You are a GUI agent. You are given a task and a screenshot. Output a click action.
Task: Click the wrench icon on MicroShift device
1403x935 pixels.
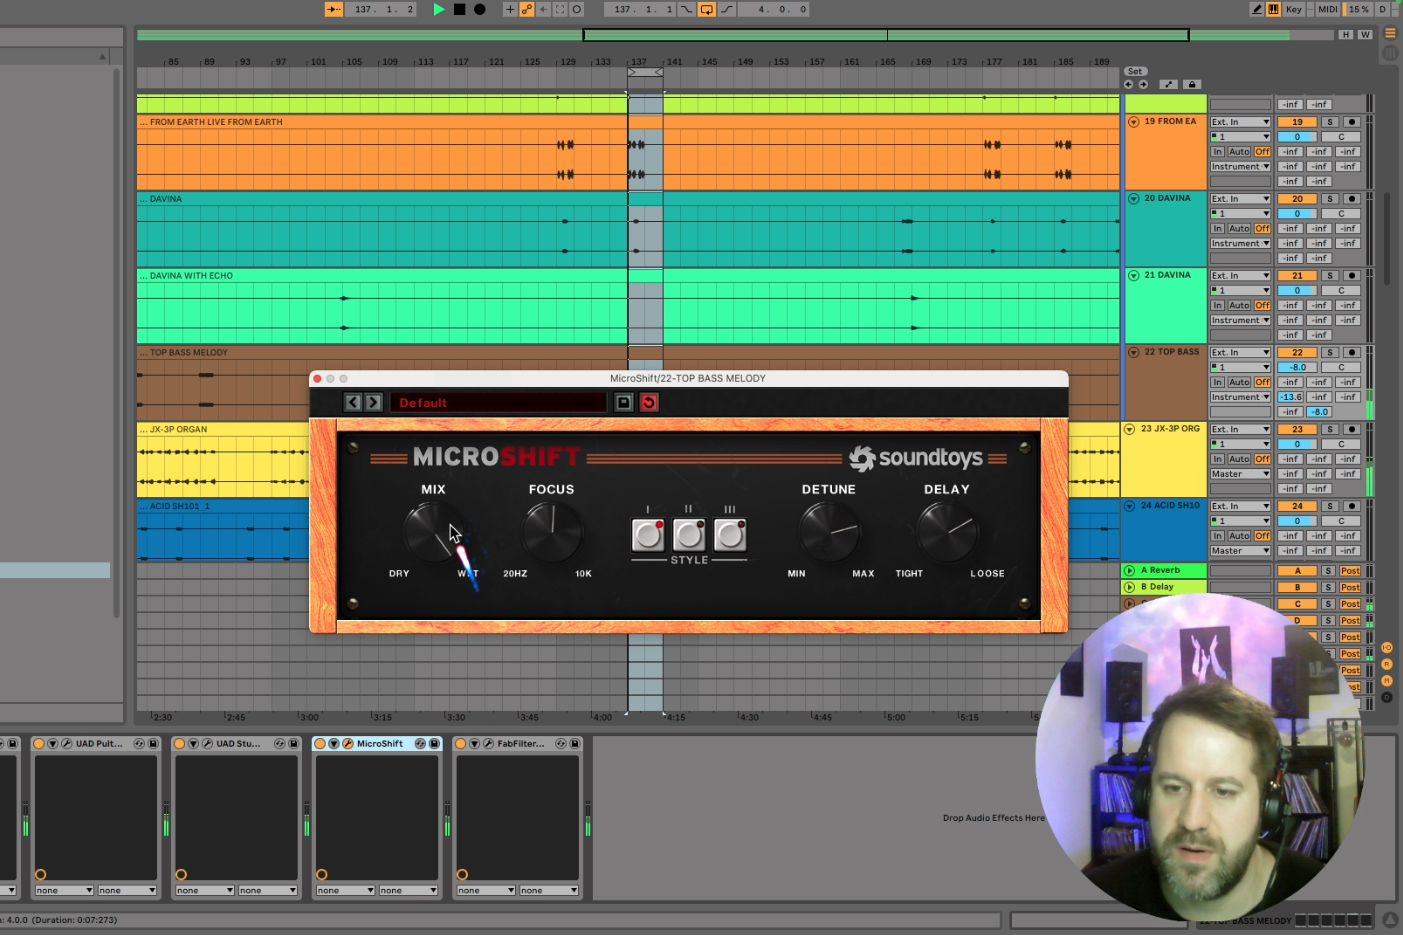[x=347, y=744]
